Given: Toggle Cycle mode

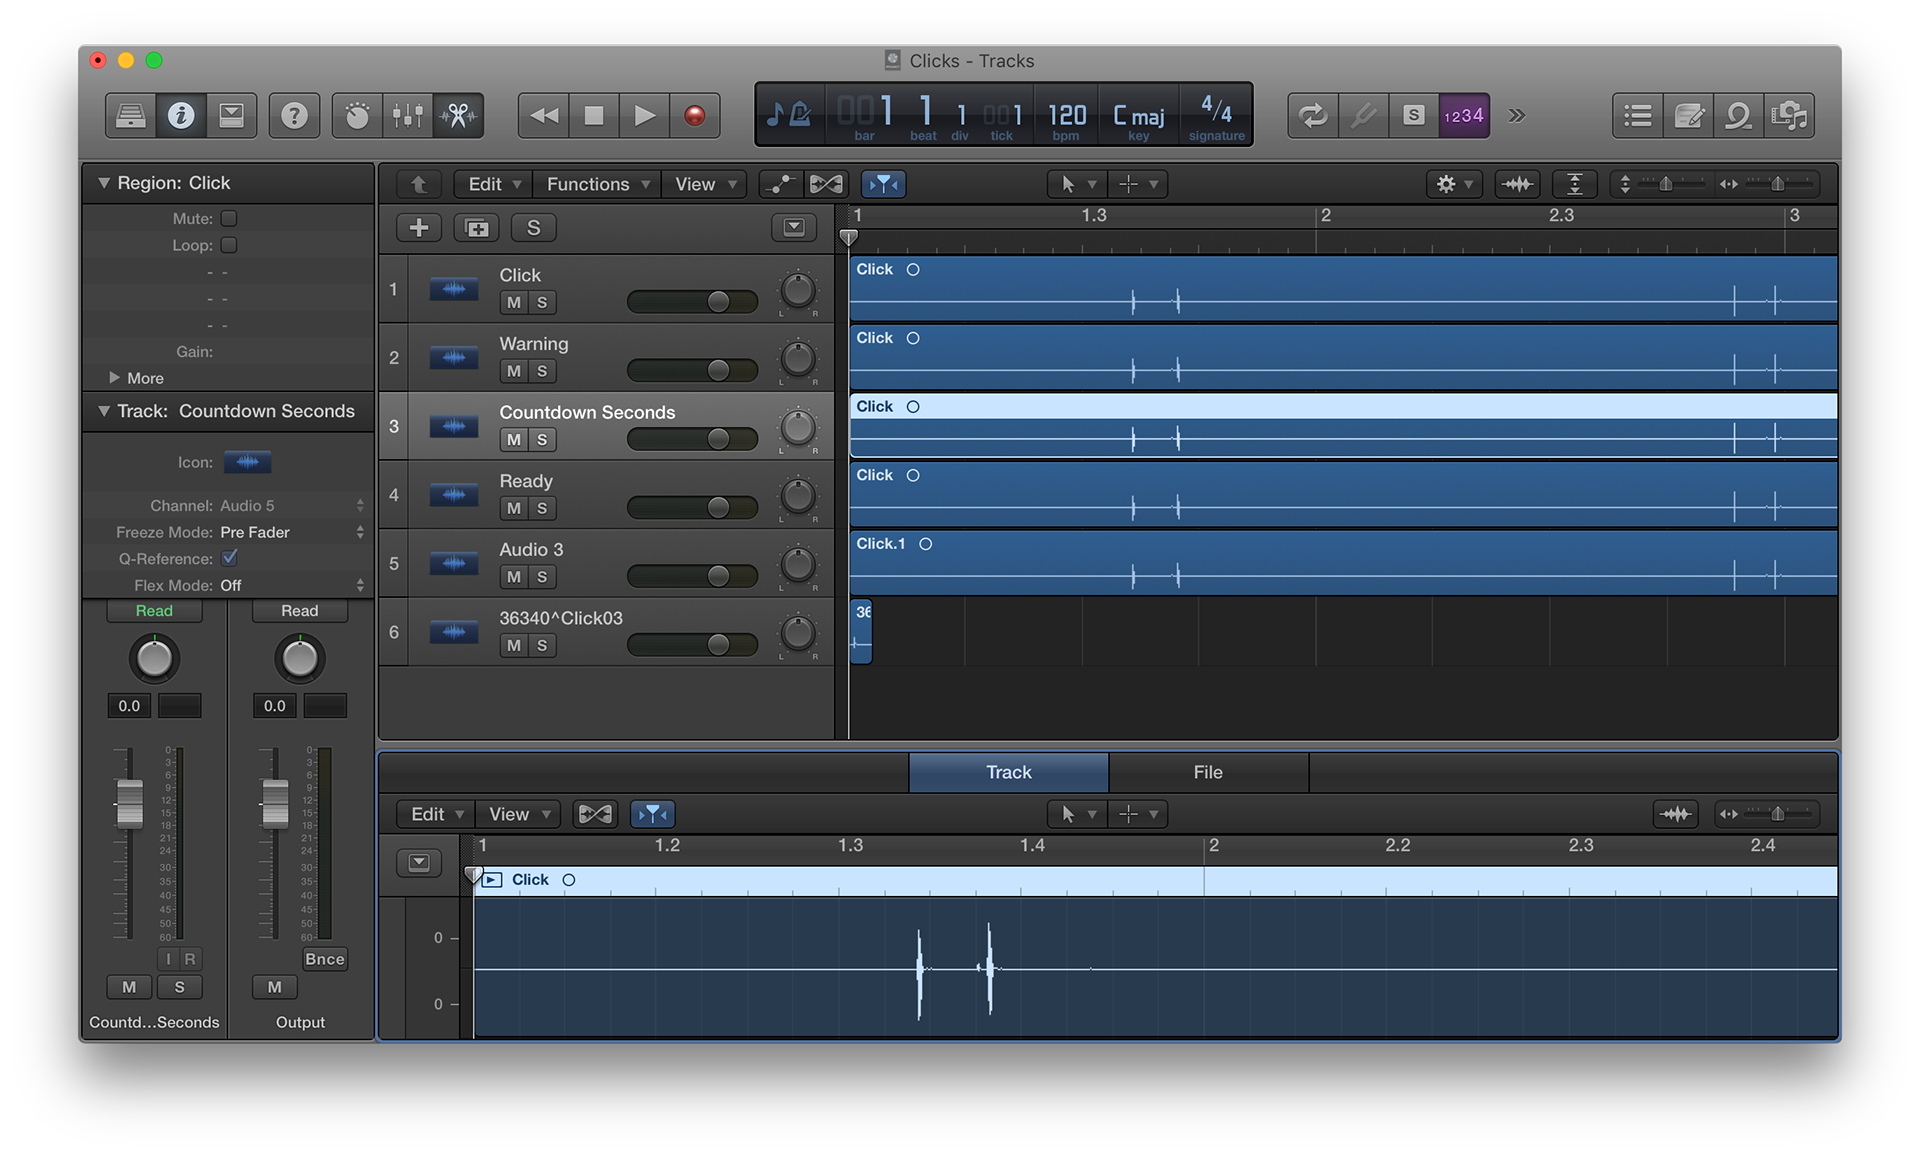Looking at the screenshot, I should [1313, 116].
